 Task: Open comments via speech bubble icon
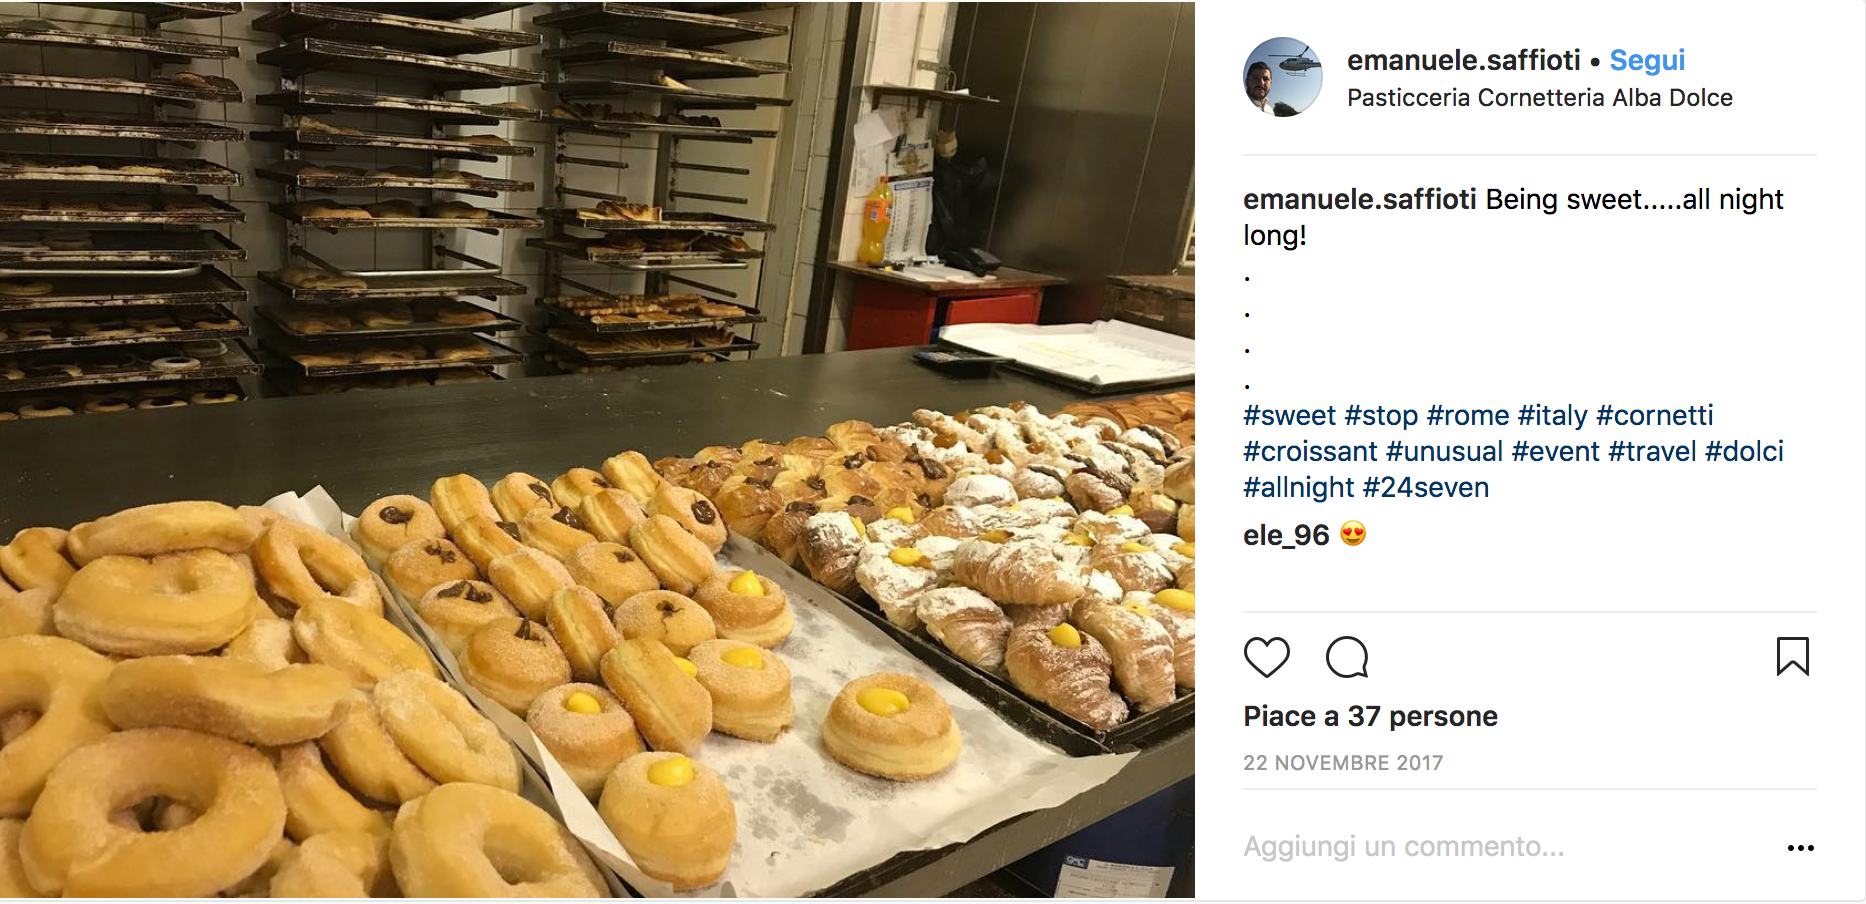click(1347, 657)
